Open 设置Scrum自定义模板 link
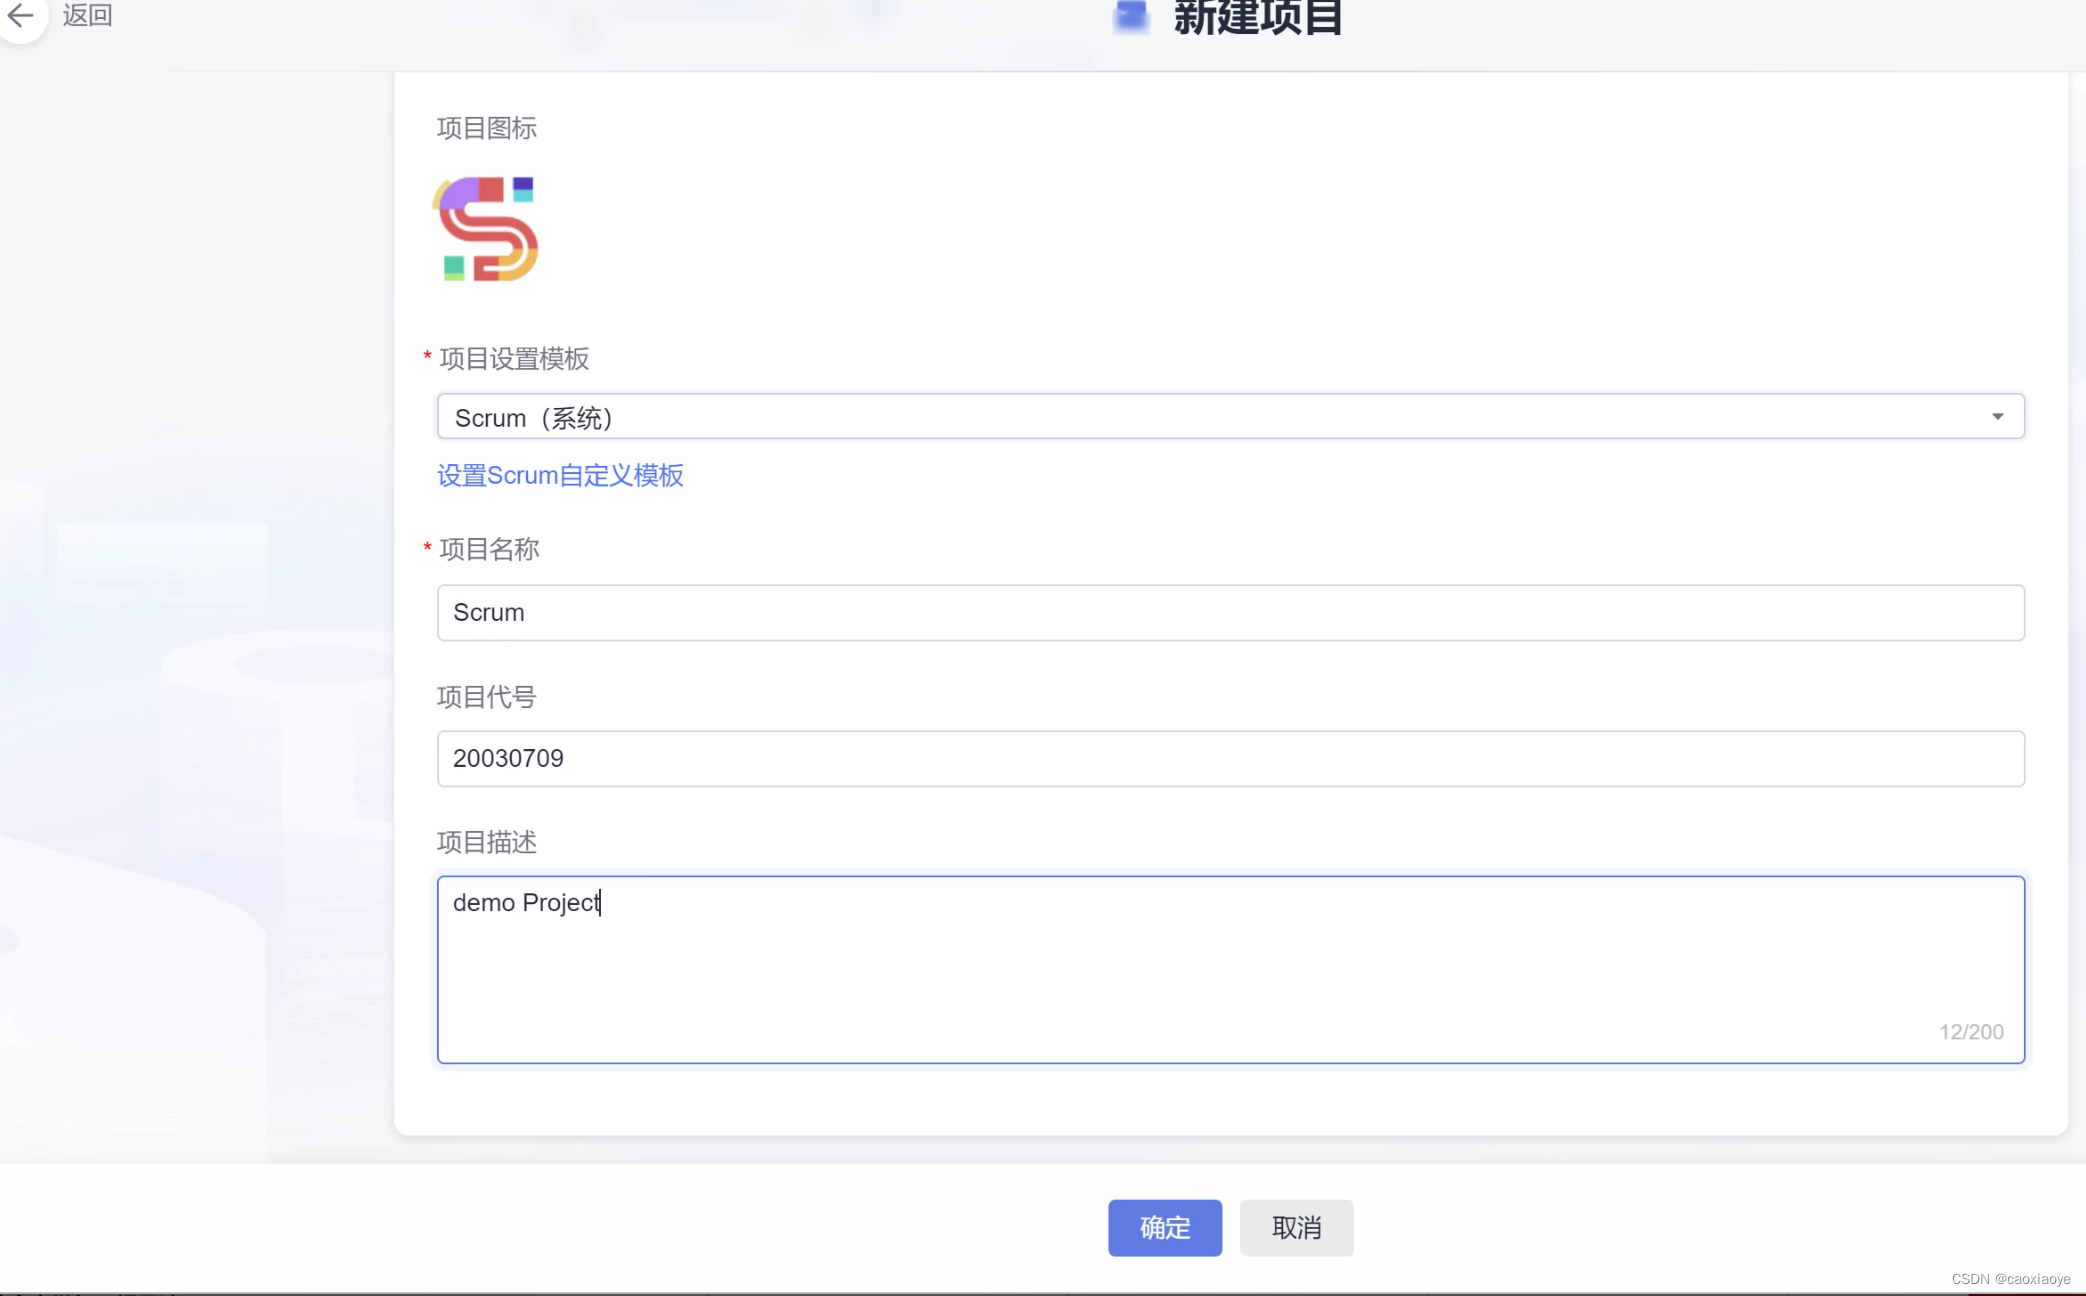 click(x=560, y=475)
